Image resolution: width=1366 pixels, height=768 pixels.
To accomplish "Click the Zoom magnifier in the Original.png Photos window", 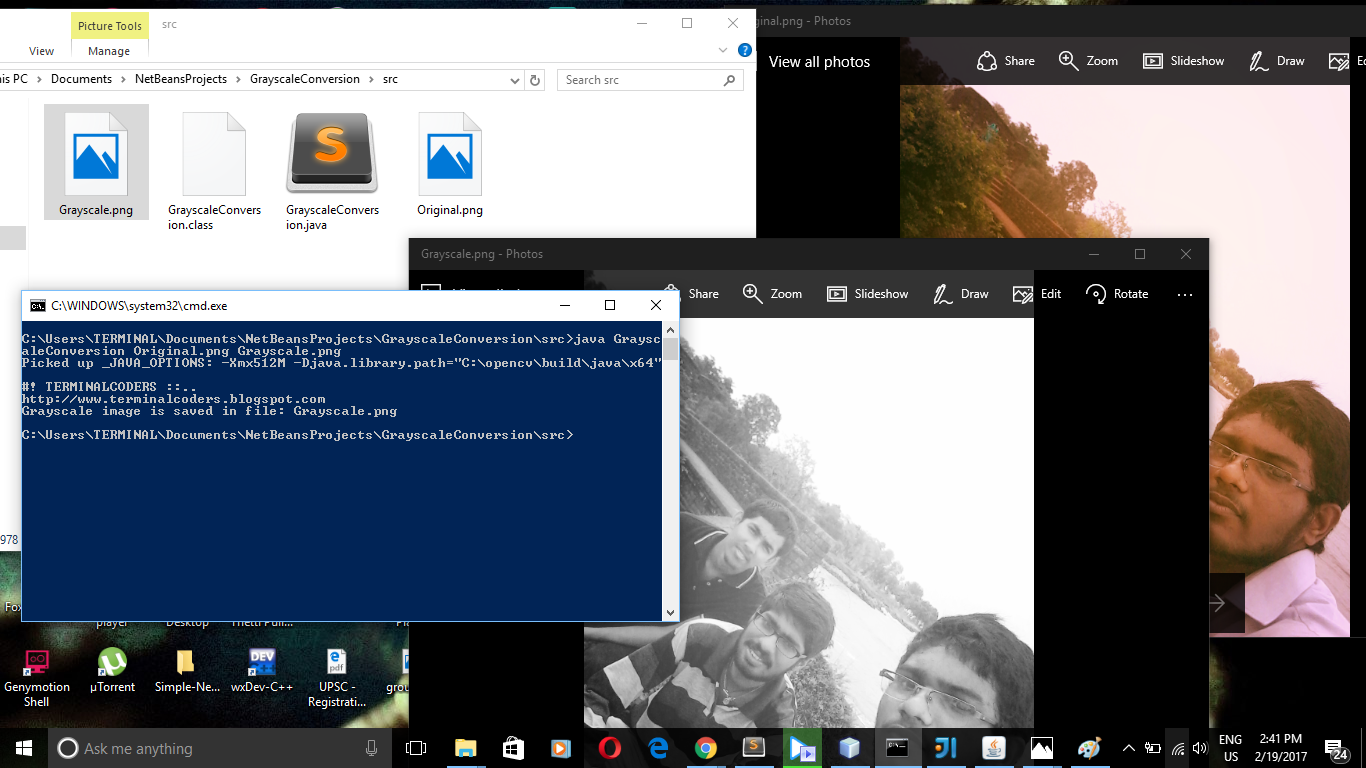I will [1088, 61].
